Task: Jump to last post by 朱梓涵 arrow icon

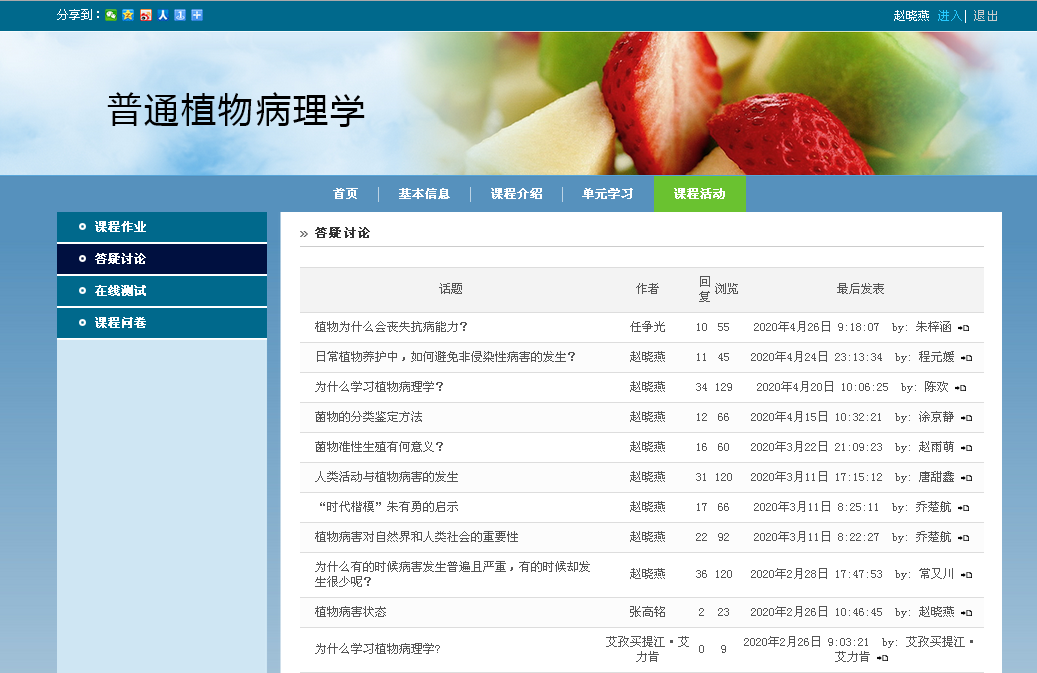Action: pyautogui.click(x=964, y=328)
